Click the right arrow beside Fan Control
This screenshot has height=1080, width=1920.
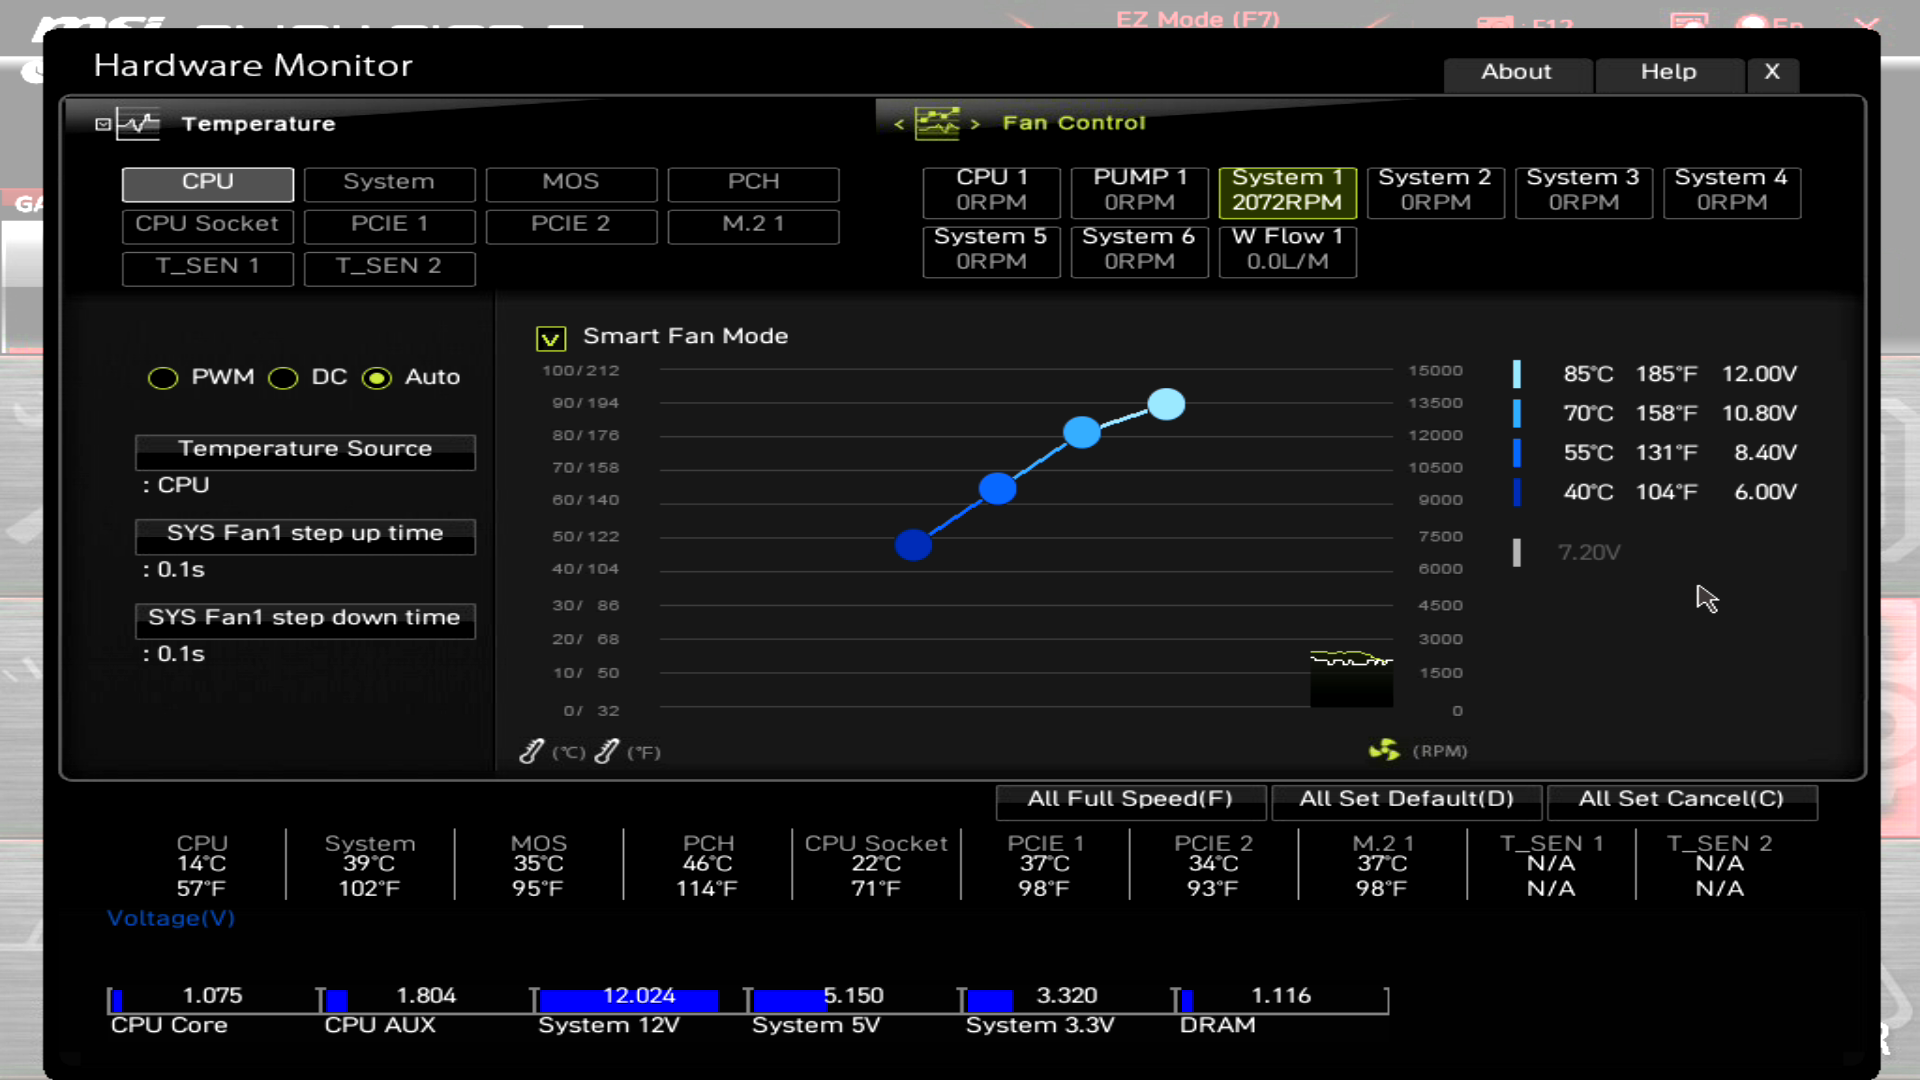pos(975,124)
